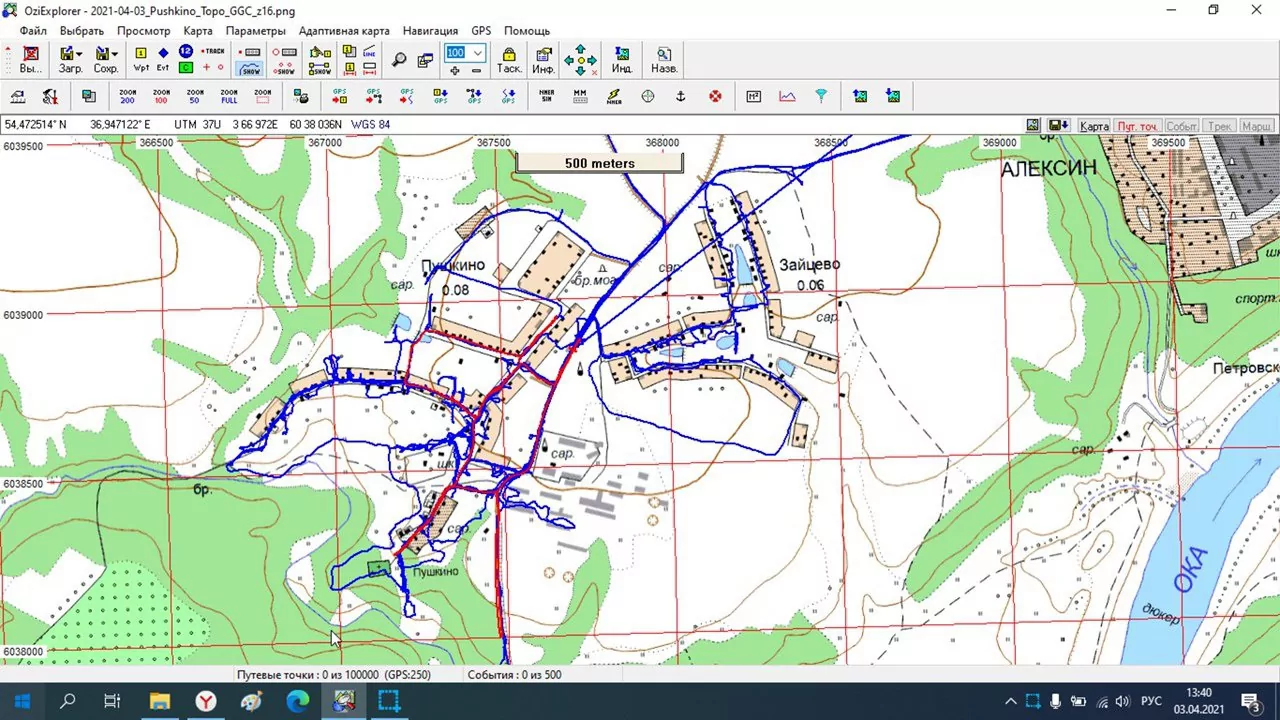This screenshot has height=720, width=1280.
Task: Toggle the Марш. drag mode button
Action: tap(1256, 126)
